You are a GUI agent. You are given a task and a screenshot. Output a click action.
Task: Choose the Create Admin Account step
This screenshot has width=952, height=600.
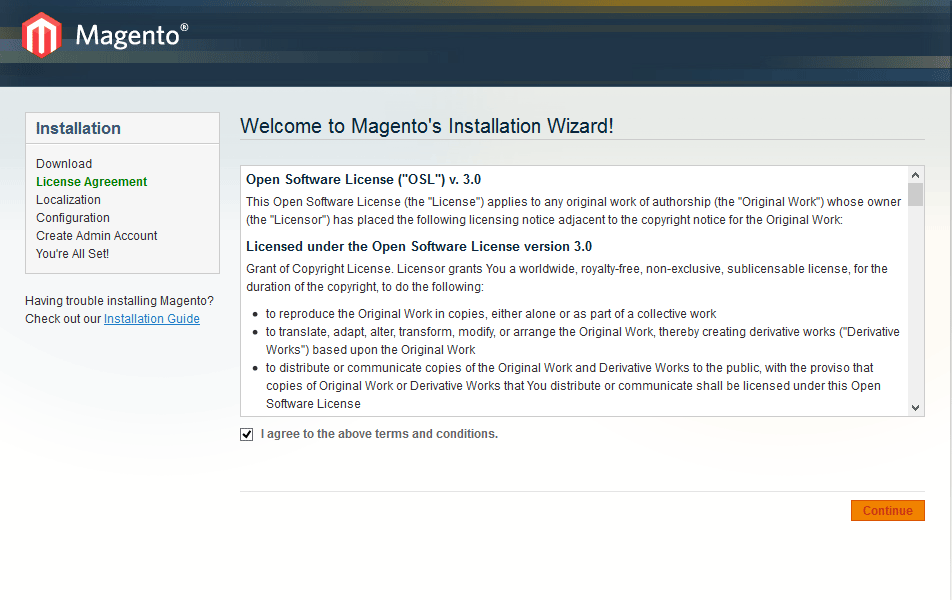click(x=97, y=236)
